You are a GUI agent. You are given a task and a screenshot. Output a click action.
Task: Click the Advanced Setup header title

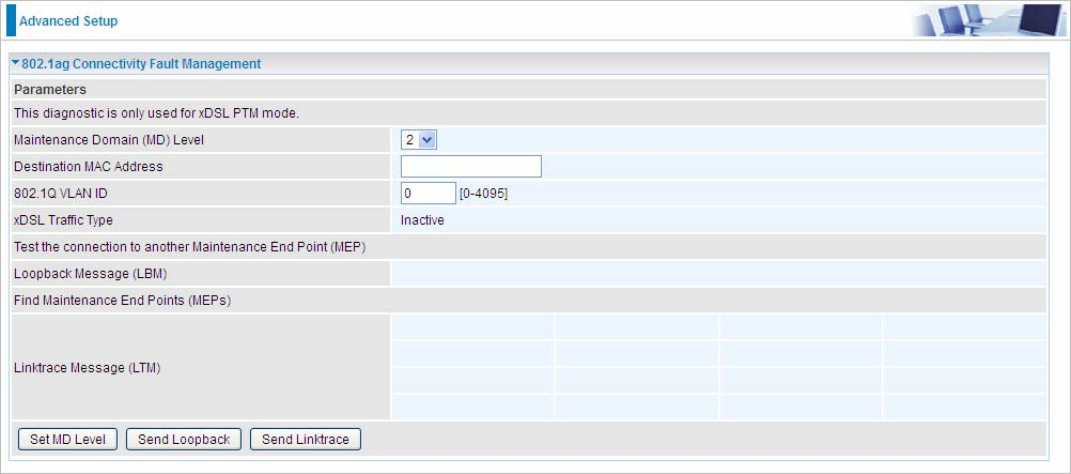[x=68, y=21]
